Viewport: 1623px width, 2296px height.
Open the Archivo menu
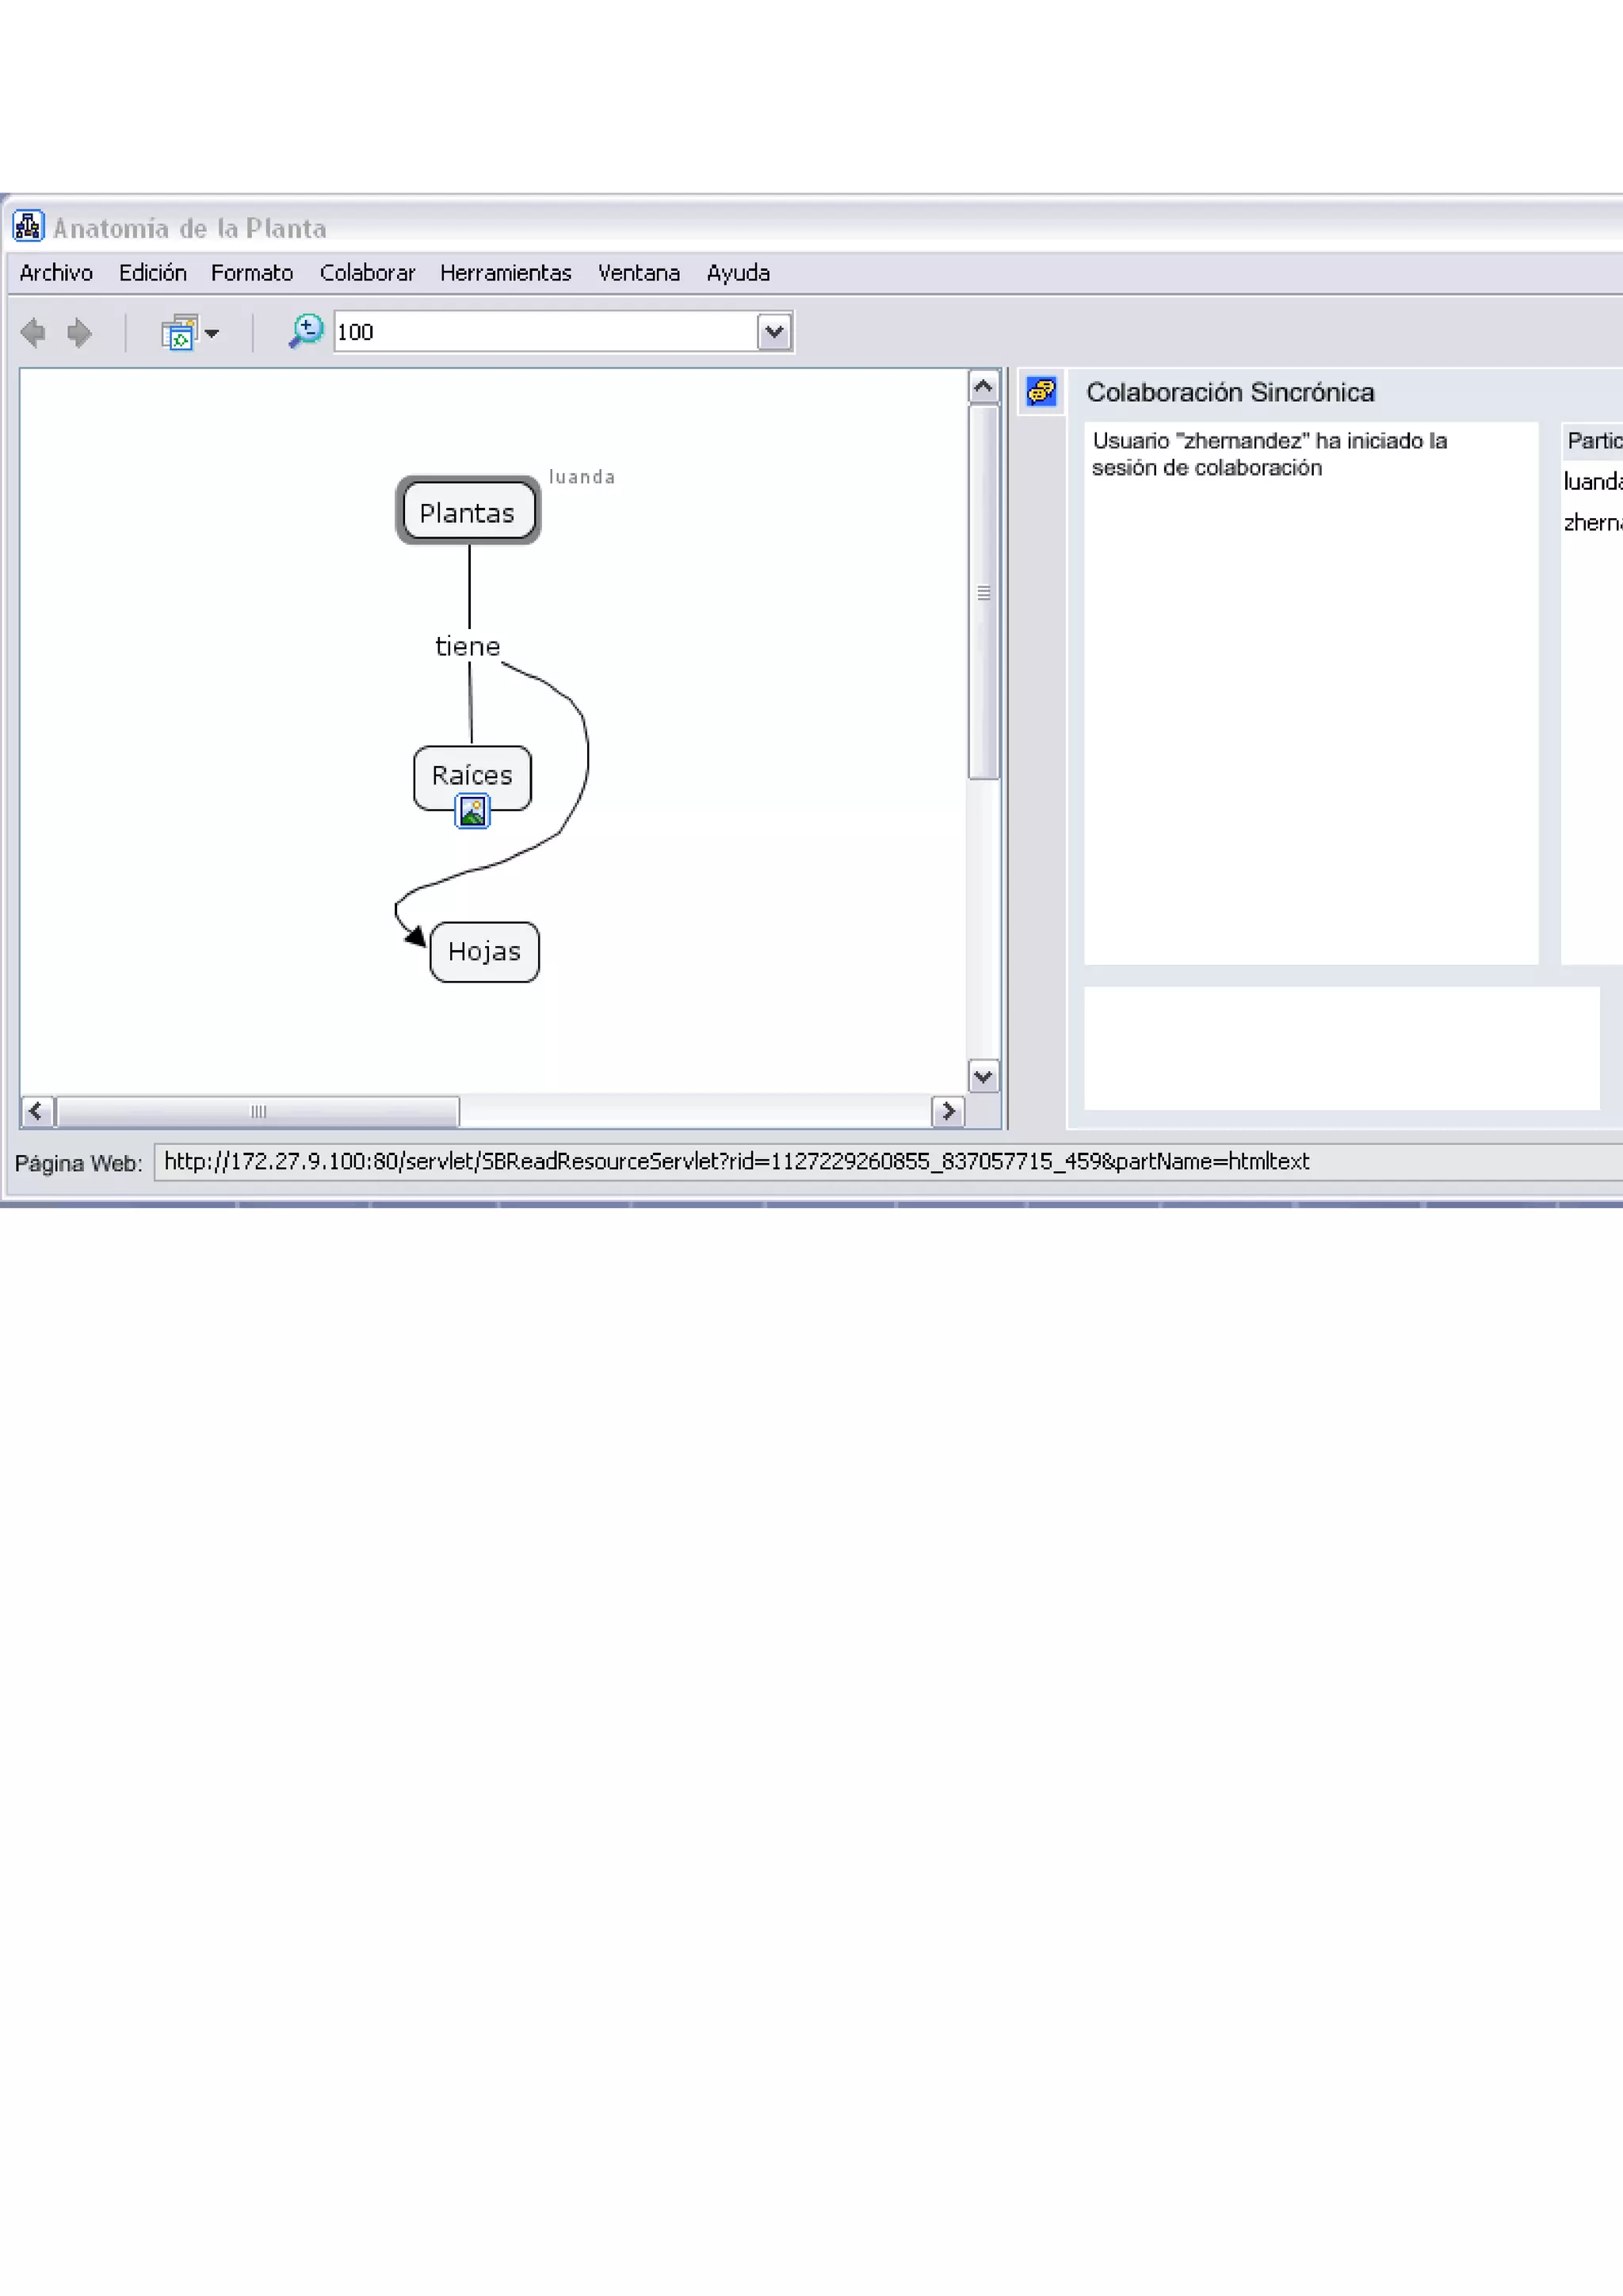click(x=56, y=273)
